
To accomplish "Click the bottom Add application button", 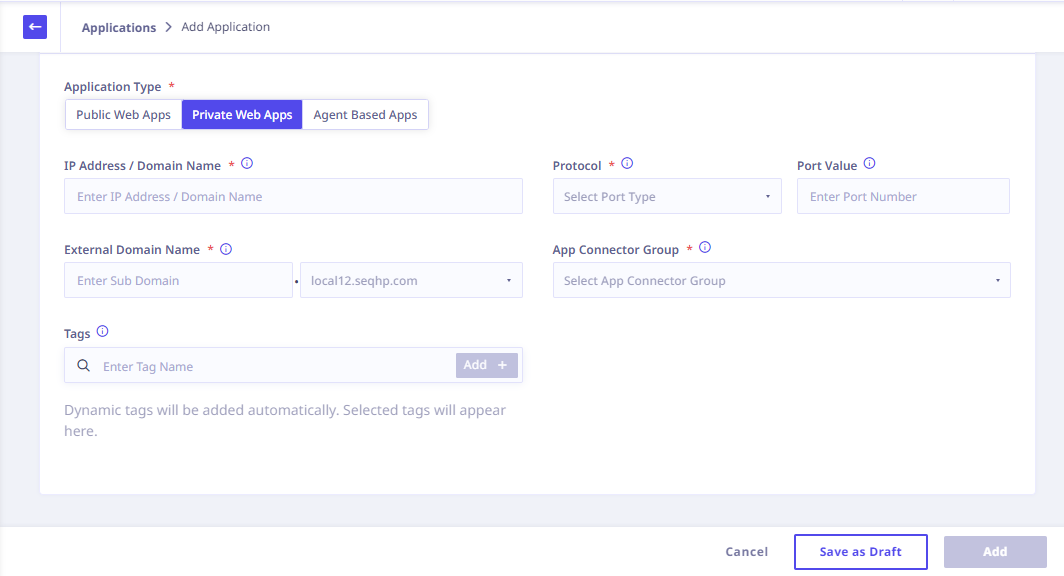I will coord(995,552).
